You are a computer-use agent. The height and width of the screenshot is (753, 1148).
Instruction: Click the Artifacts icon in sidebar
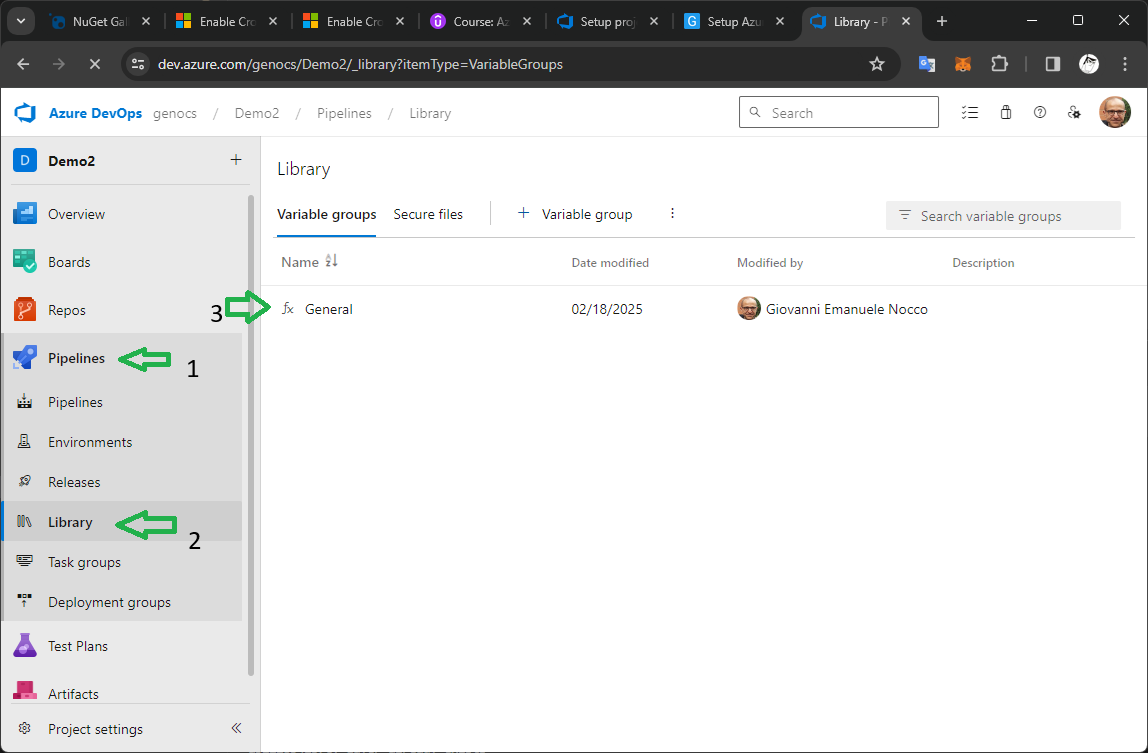point(25,692)
